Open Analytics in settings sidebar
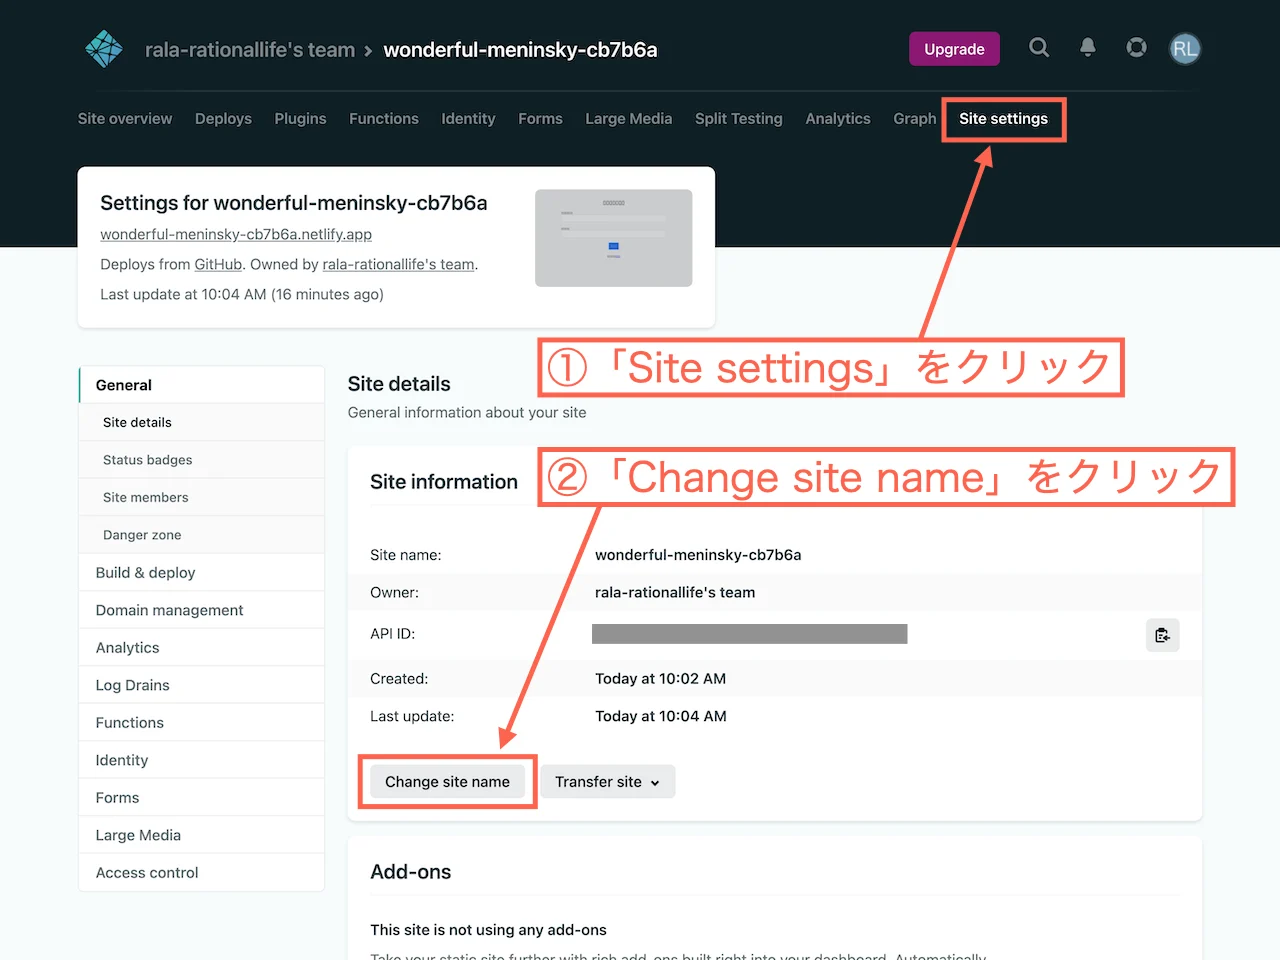1280x960 pixels. tap(202, 647)
